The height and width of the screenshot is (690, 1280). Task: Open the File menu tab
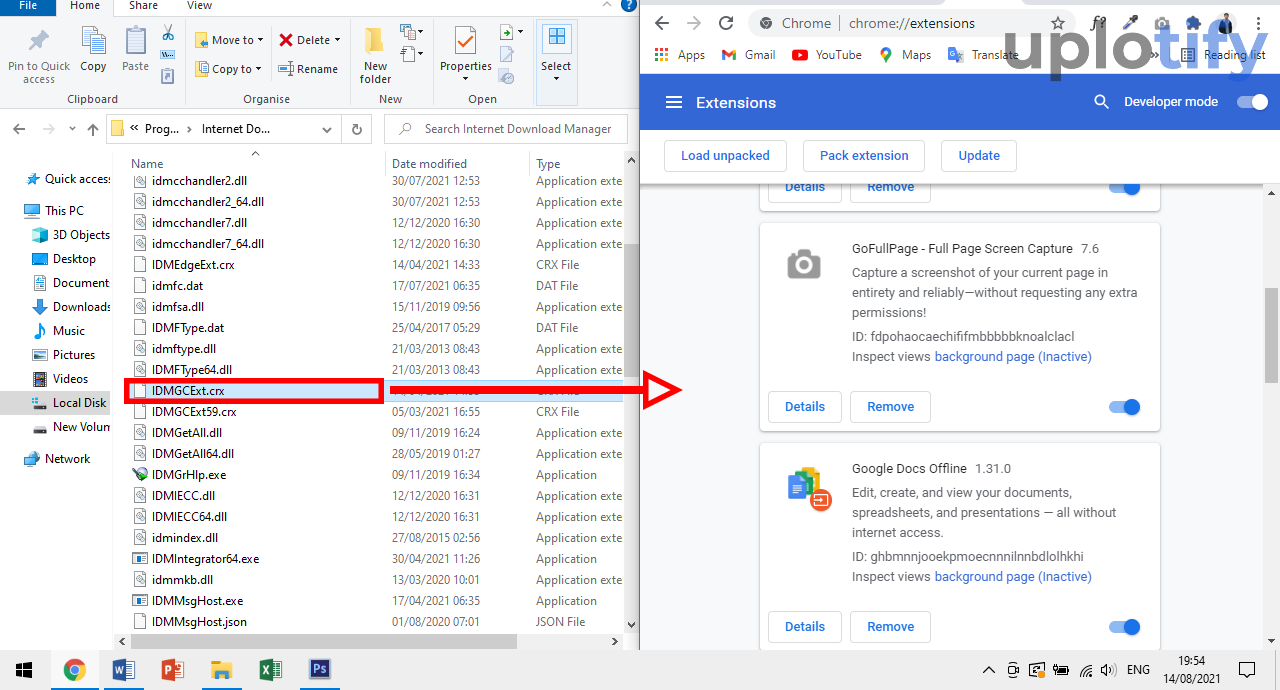[x=28, y=6]
